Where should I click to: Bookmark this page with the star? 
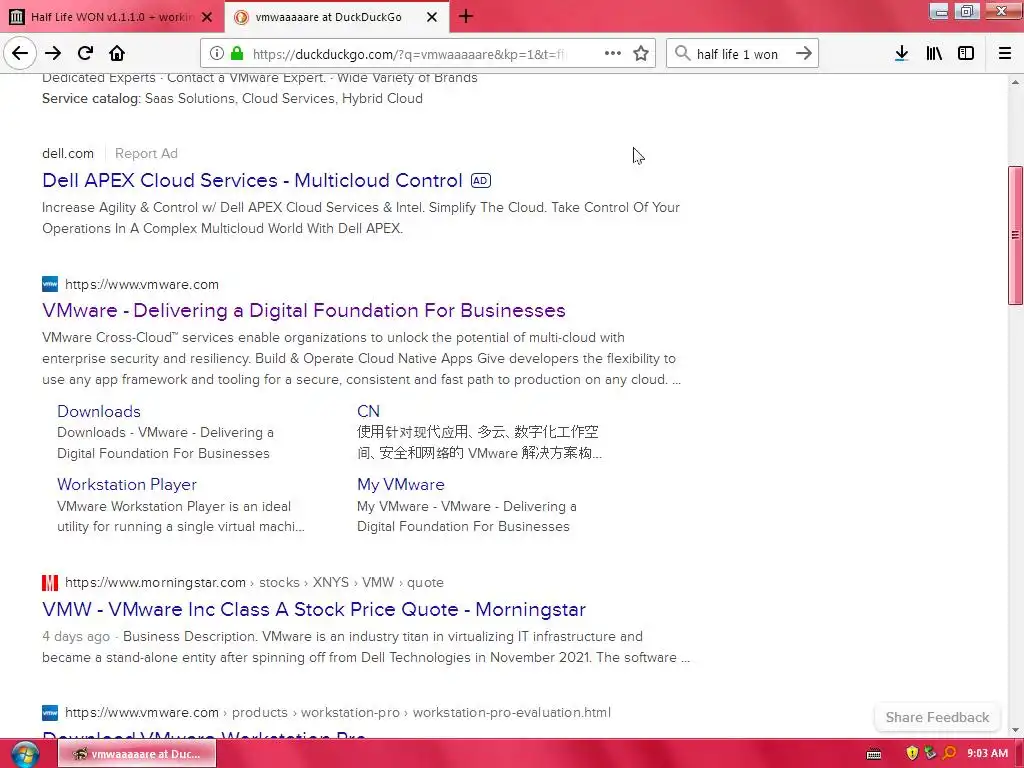641,54
